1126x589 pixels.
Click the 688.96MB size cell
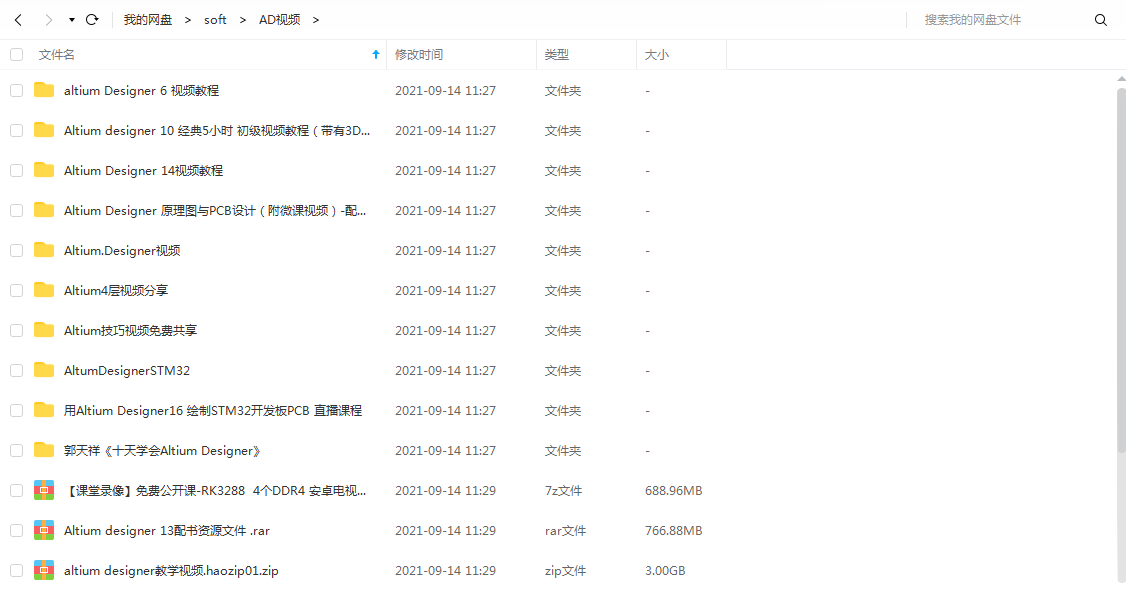[x=674, y=491]
